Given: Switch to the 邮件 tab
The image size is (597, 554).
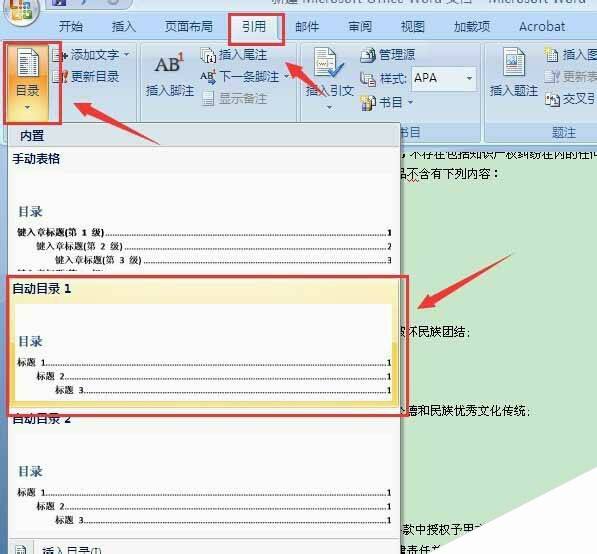Looking at the screenshot, I should point(307,27).
